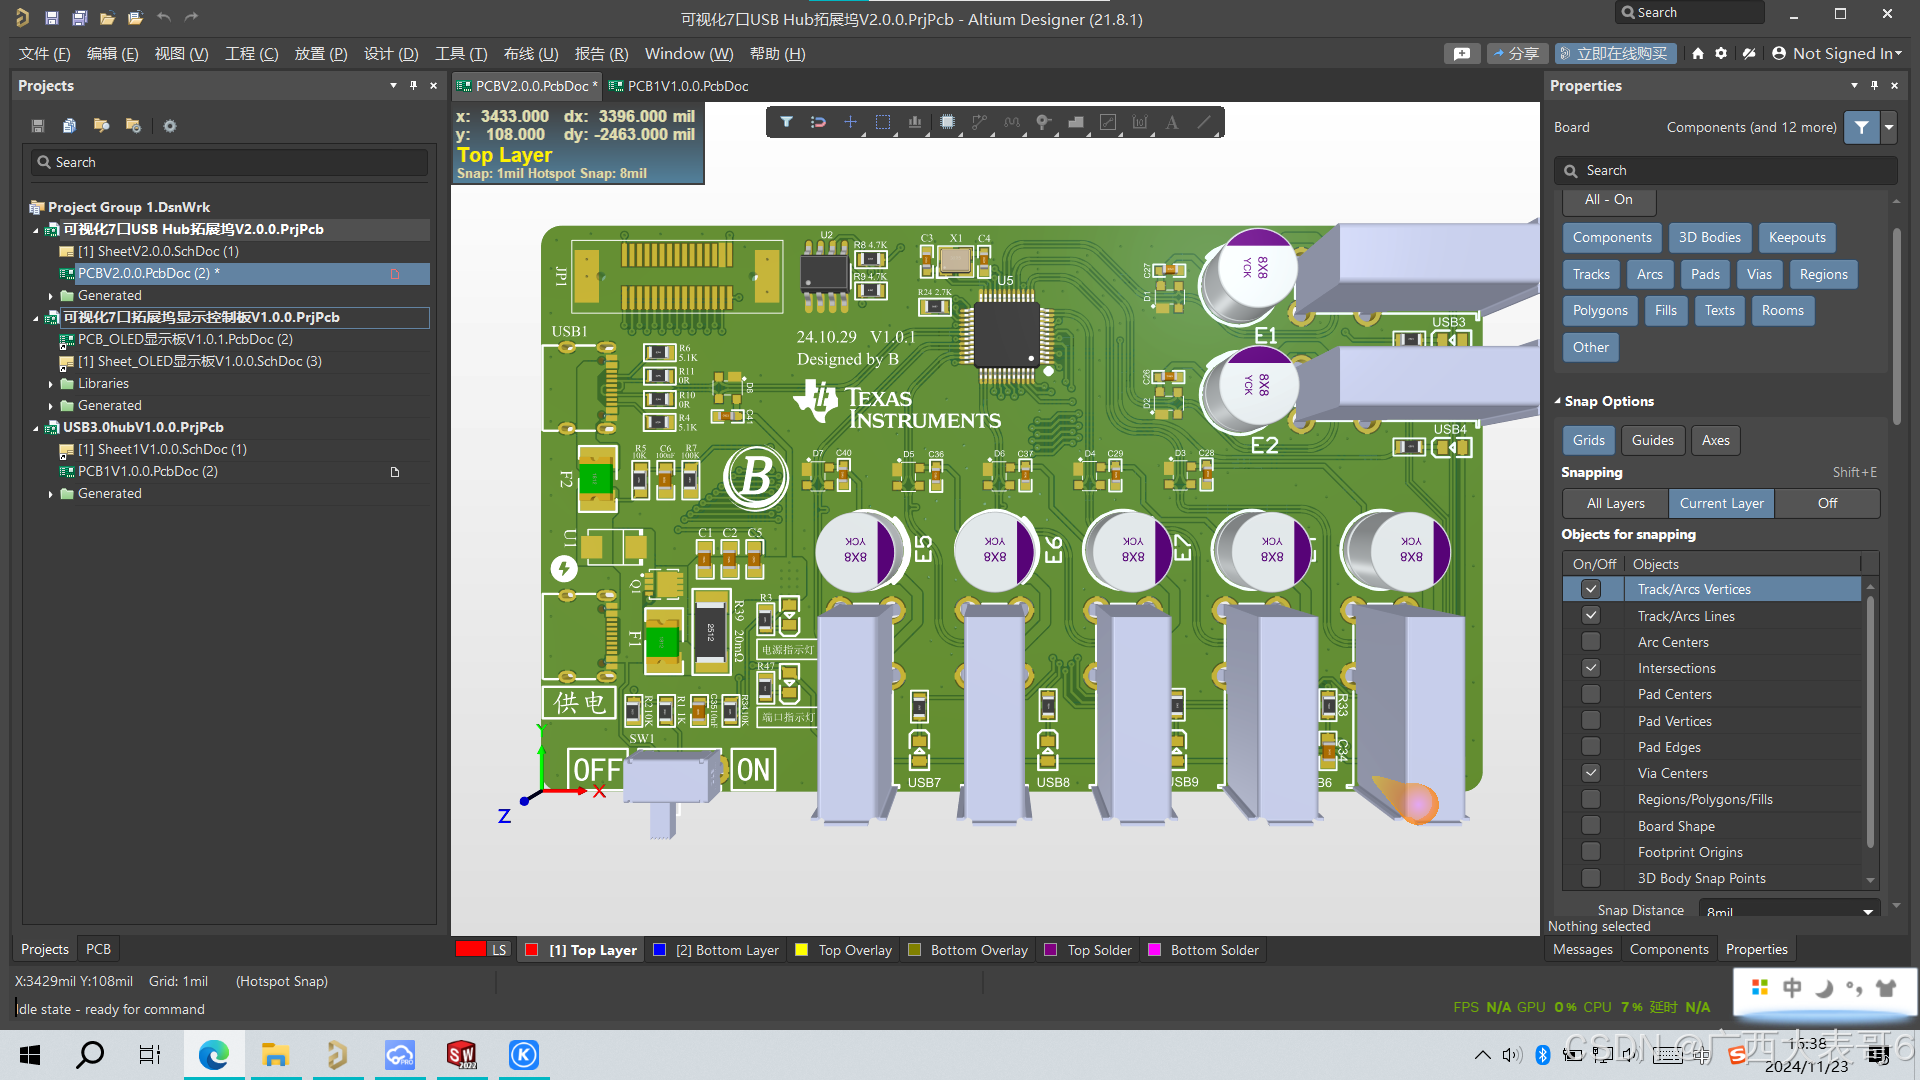Click the place via icon in Active Bar
The height and width of the screenshot is (1080, 1920).
[x=1043, y=122]
